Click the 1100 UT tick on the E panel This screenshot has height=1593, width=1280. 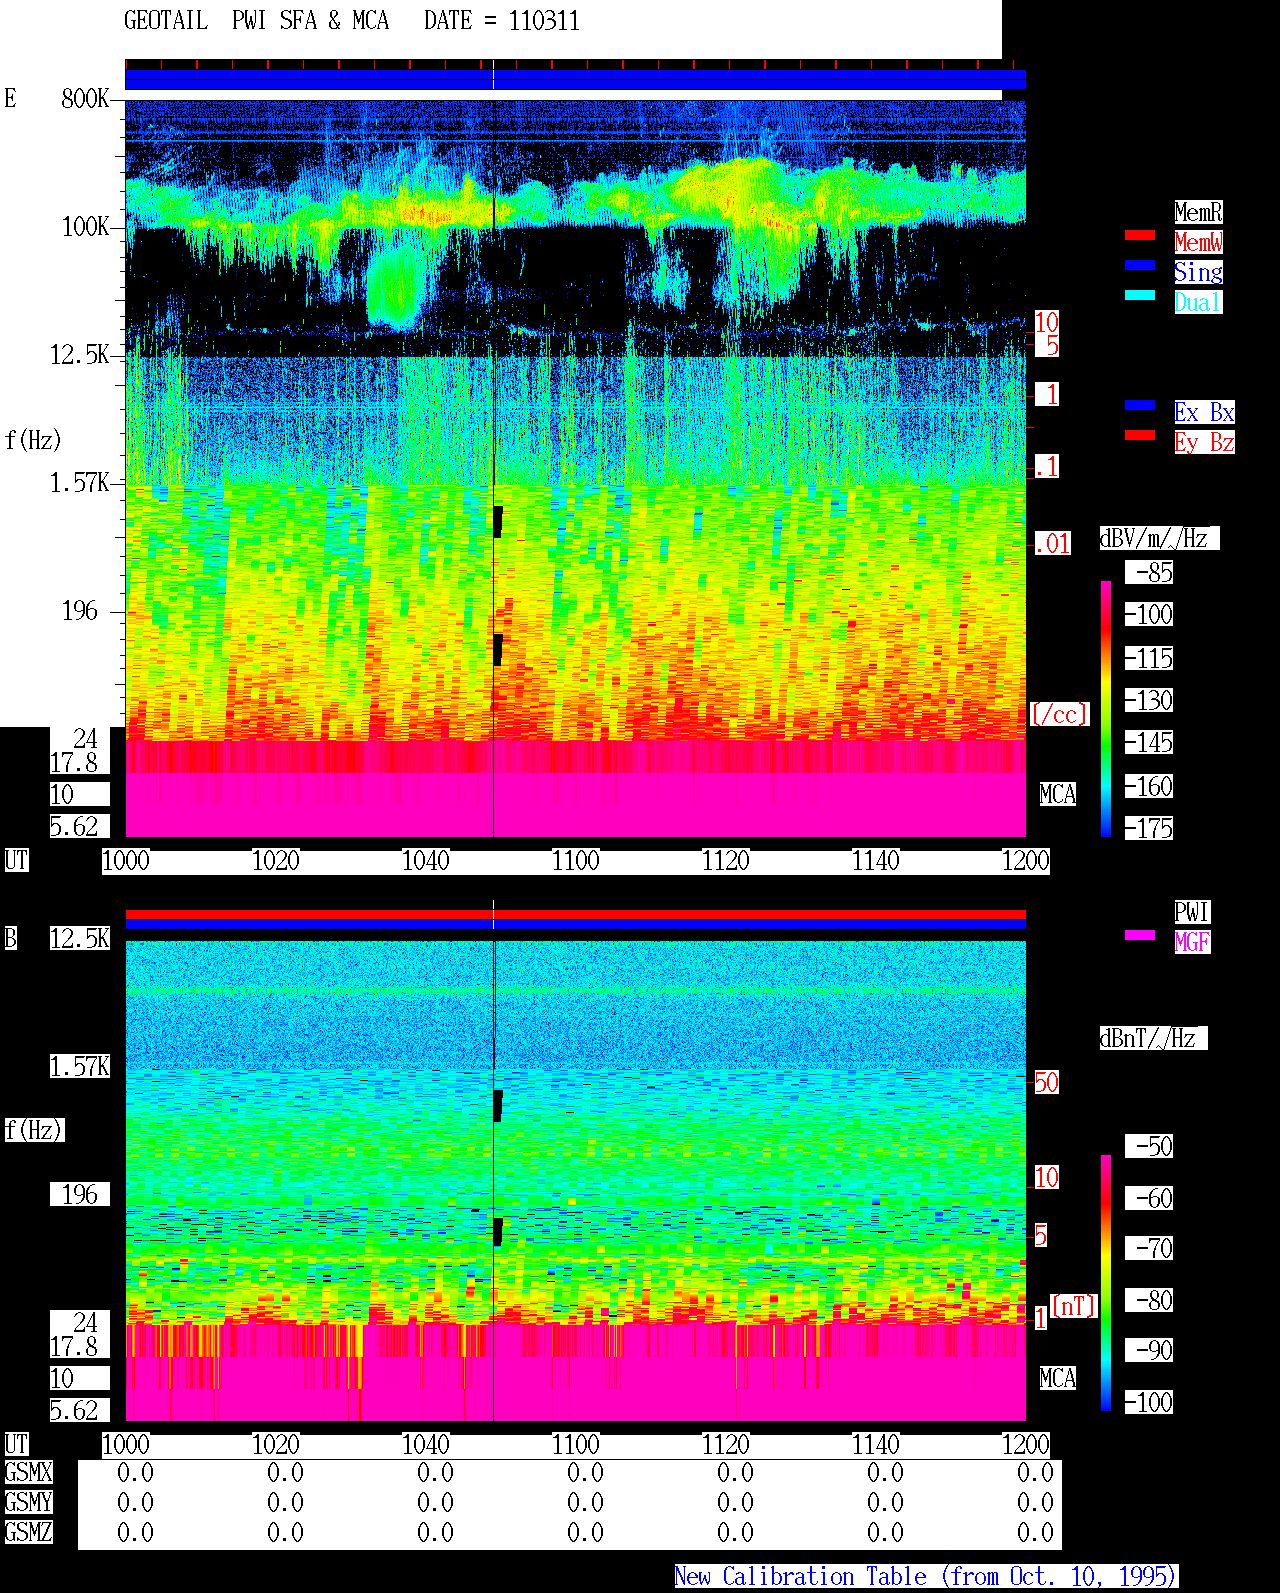(576, 861)
